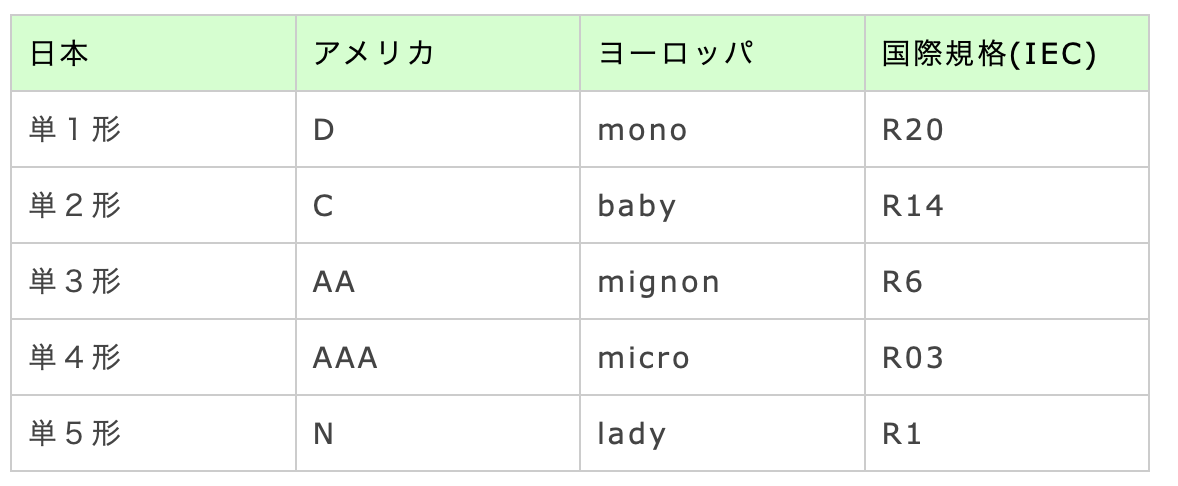Select the 単2形 cell
Image resolution: width=1178 pixels, height=486 pixels.
(76, 206)
